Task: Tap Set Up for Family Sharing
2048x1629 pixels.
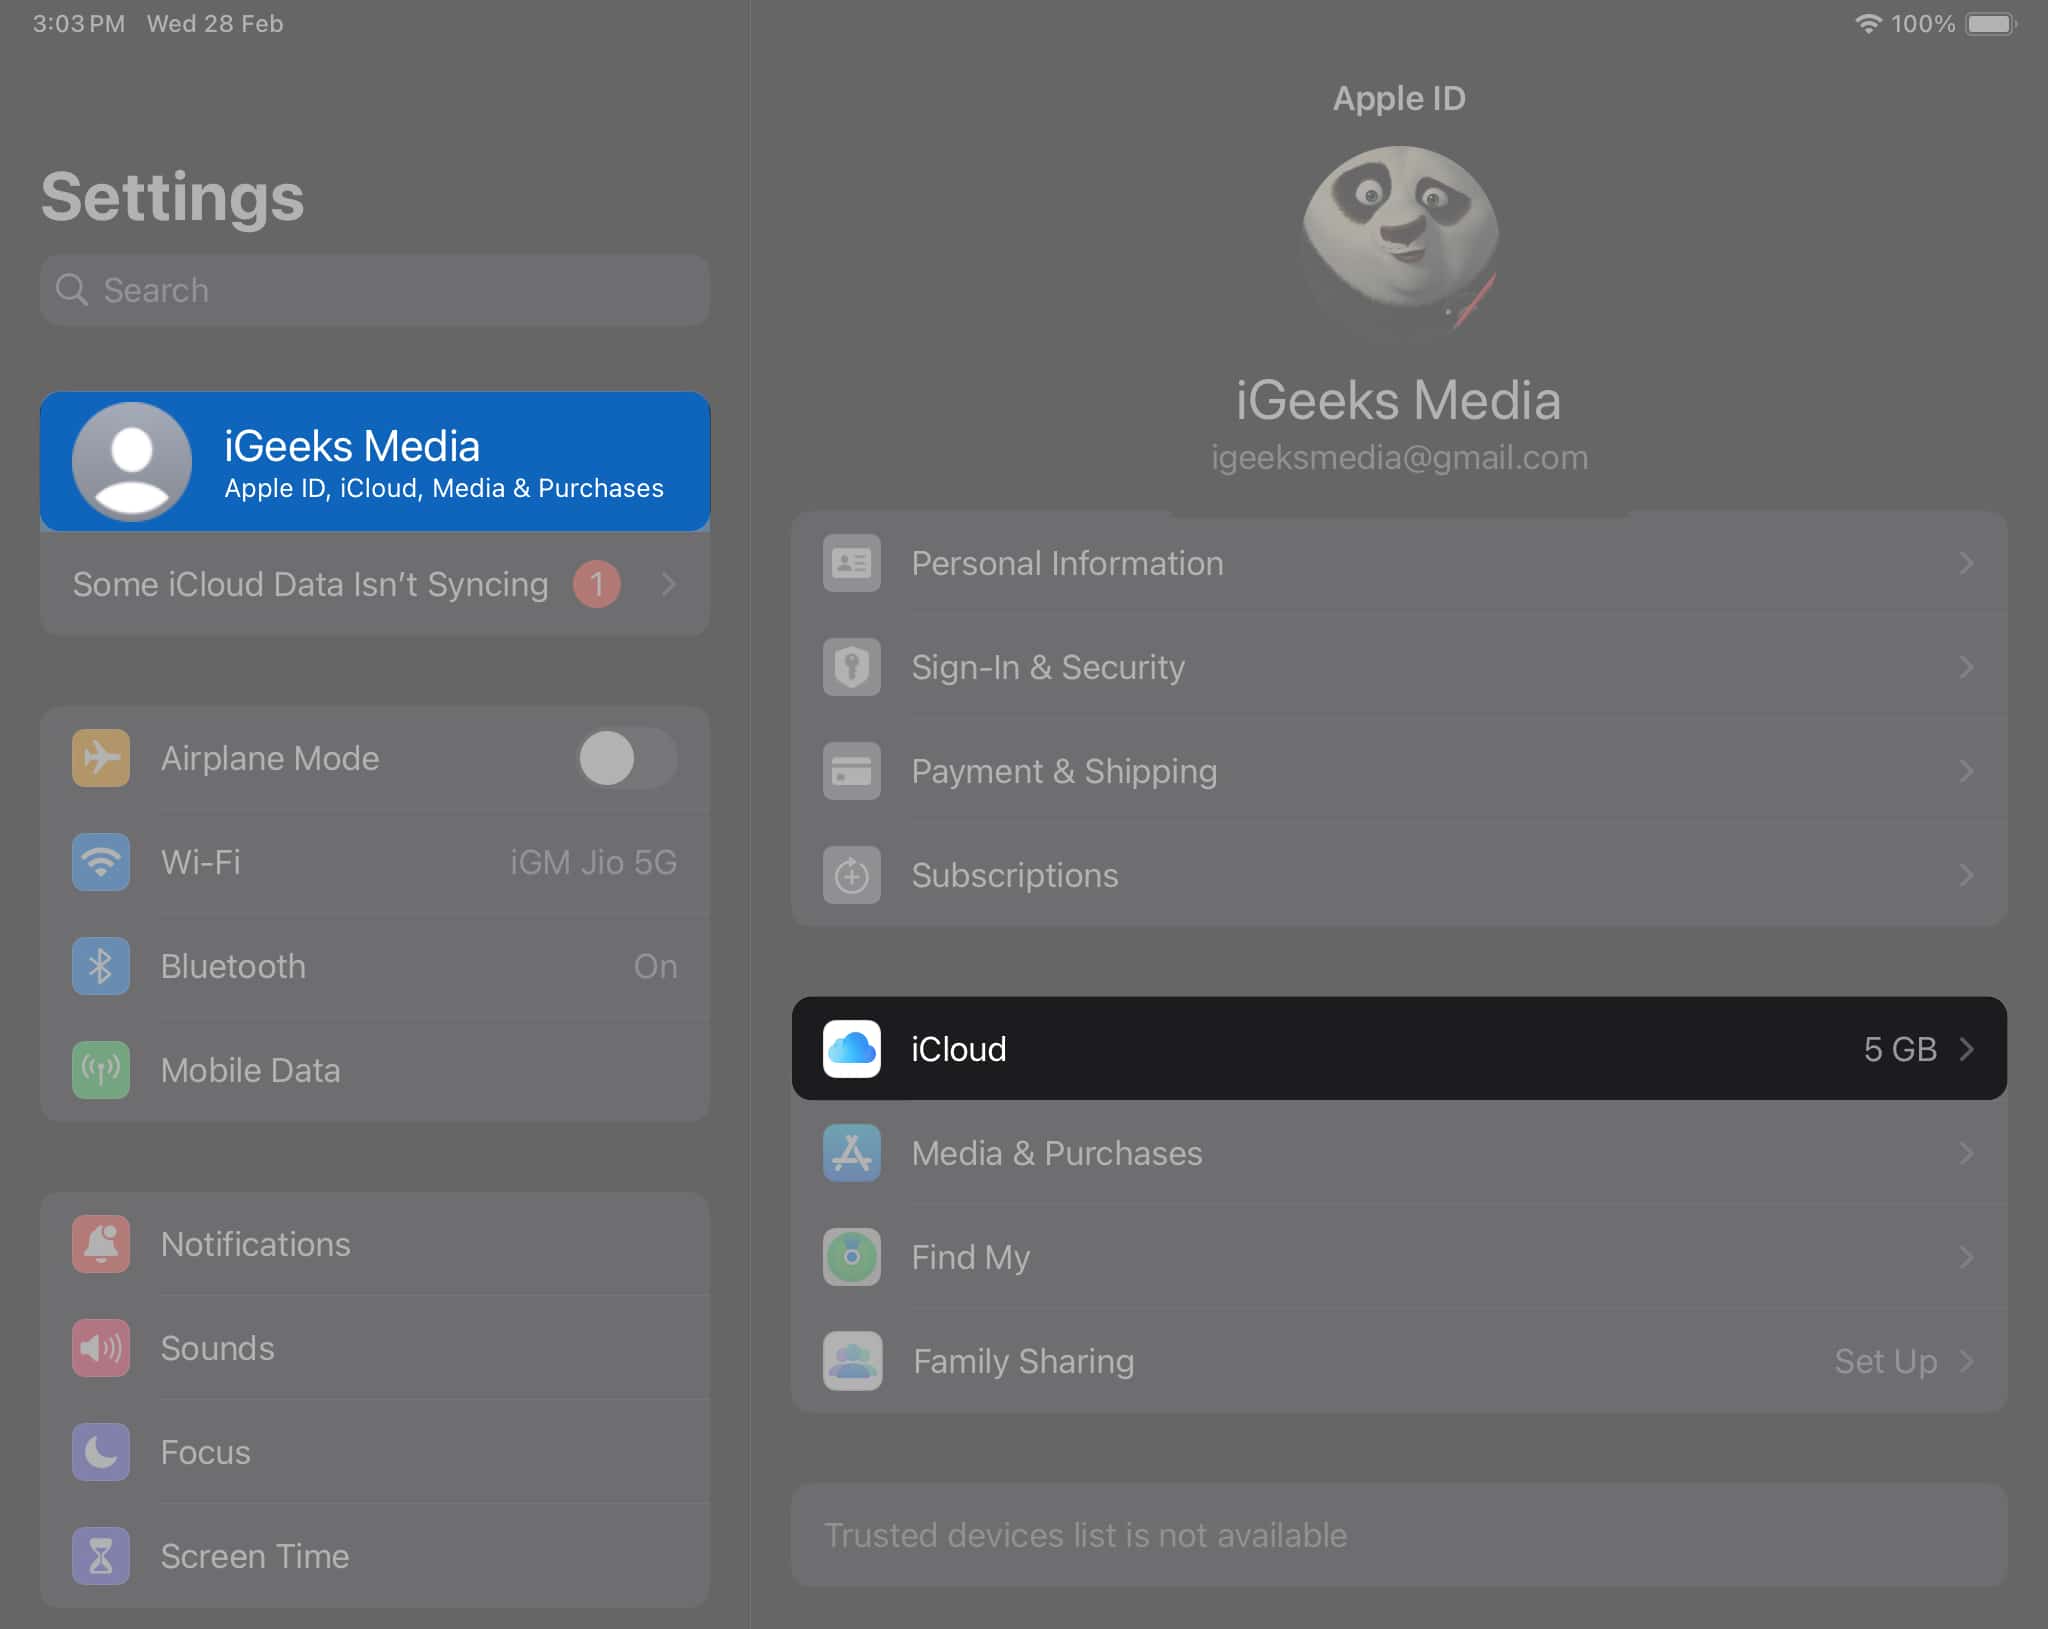Action: tap(1886, 1361)
